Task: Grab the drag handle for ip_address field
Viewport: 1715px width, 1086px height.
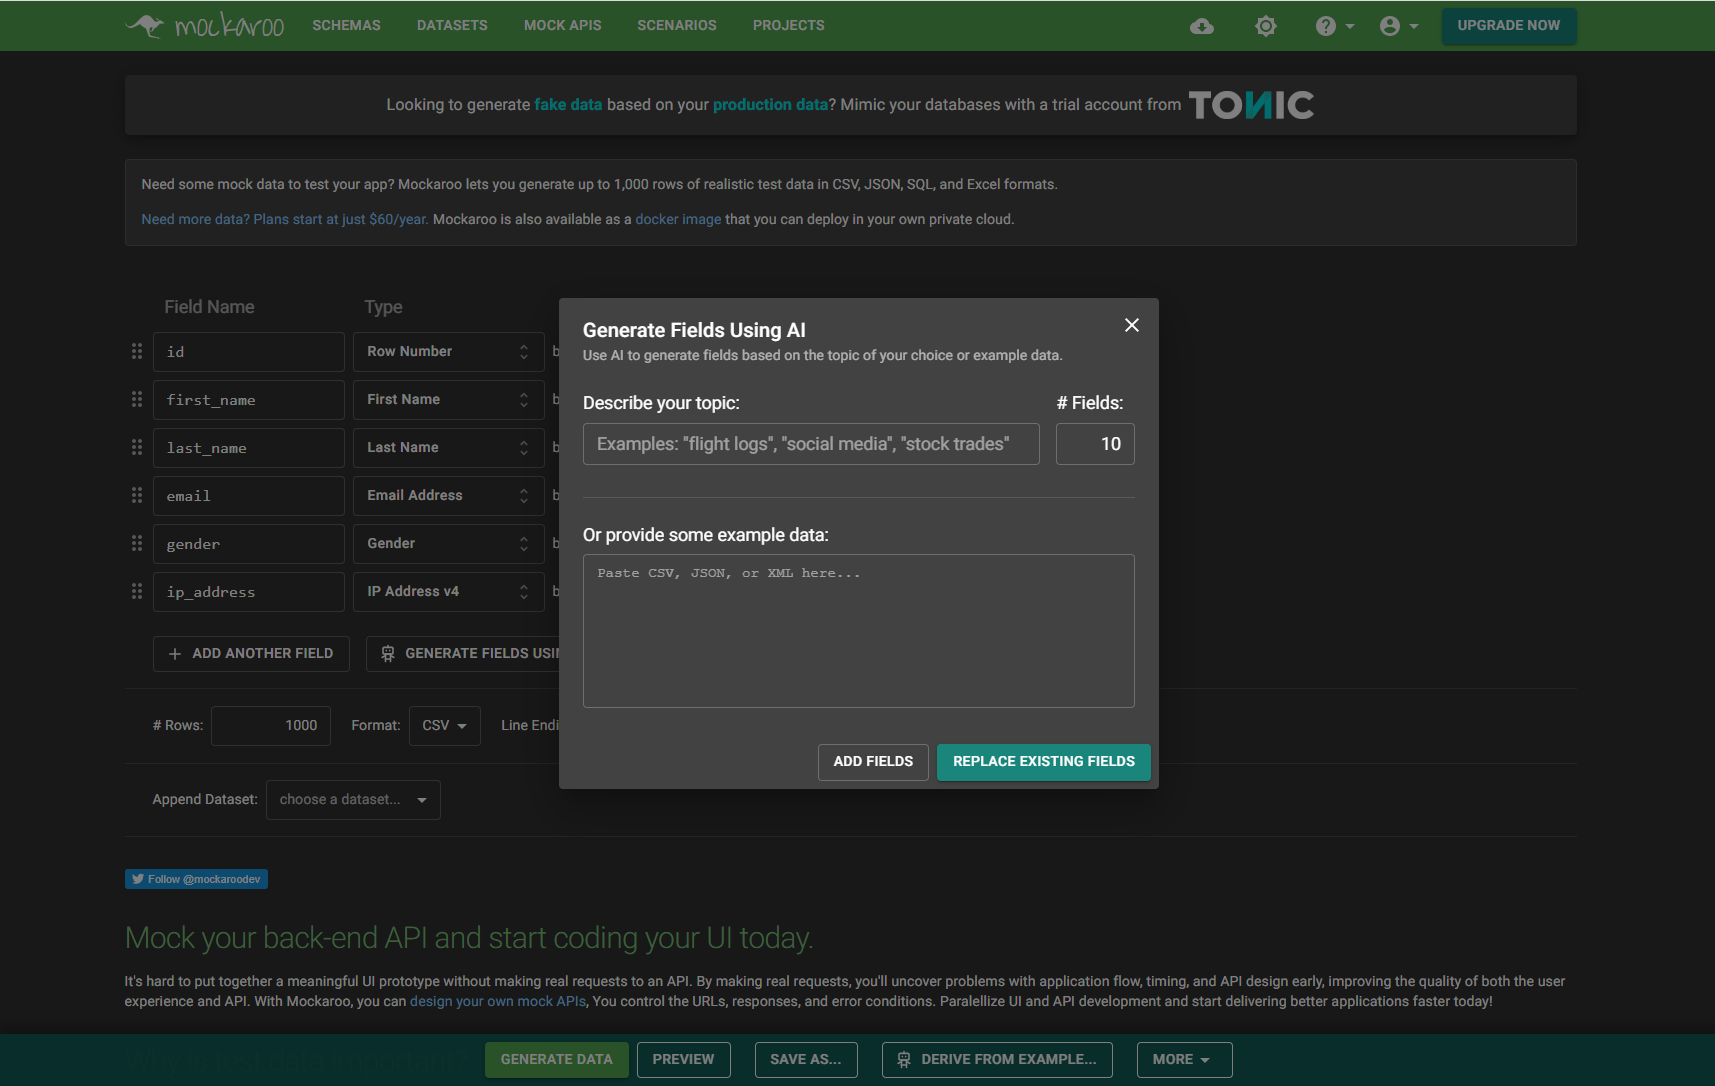Action: [x=137, y=591]
